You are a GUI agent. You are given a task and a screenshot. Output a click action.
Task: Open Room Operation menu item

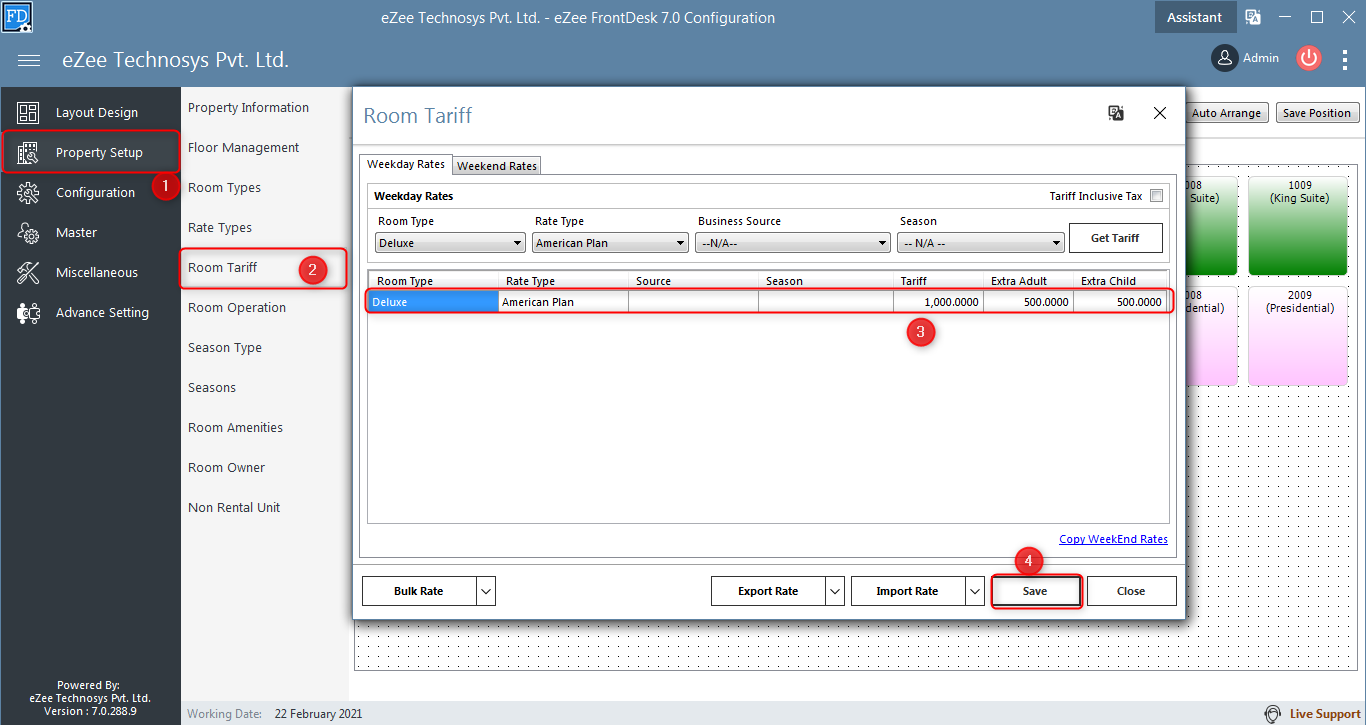coord(237,308)
